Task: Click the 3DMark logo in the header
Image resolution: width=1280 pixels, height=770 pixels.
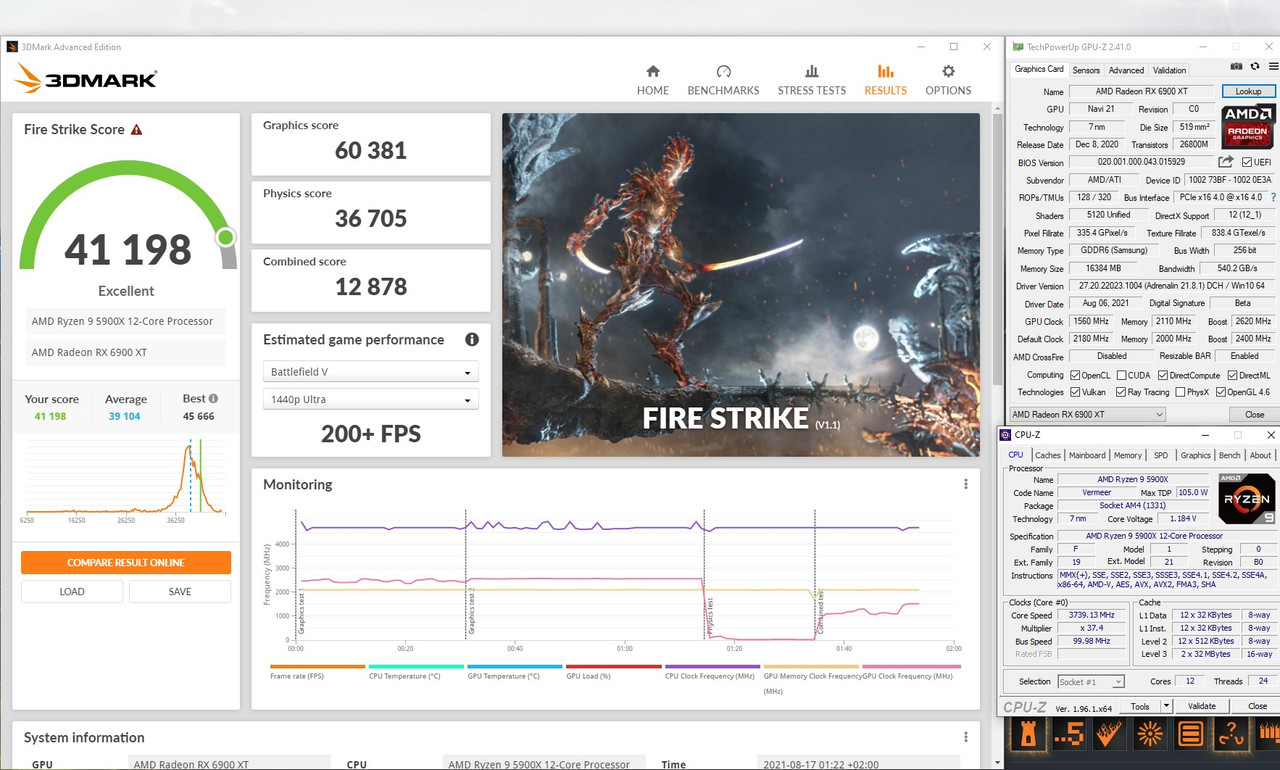Action: click(85, 80)
